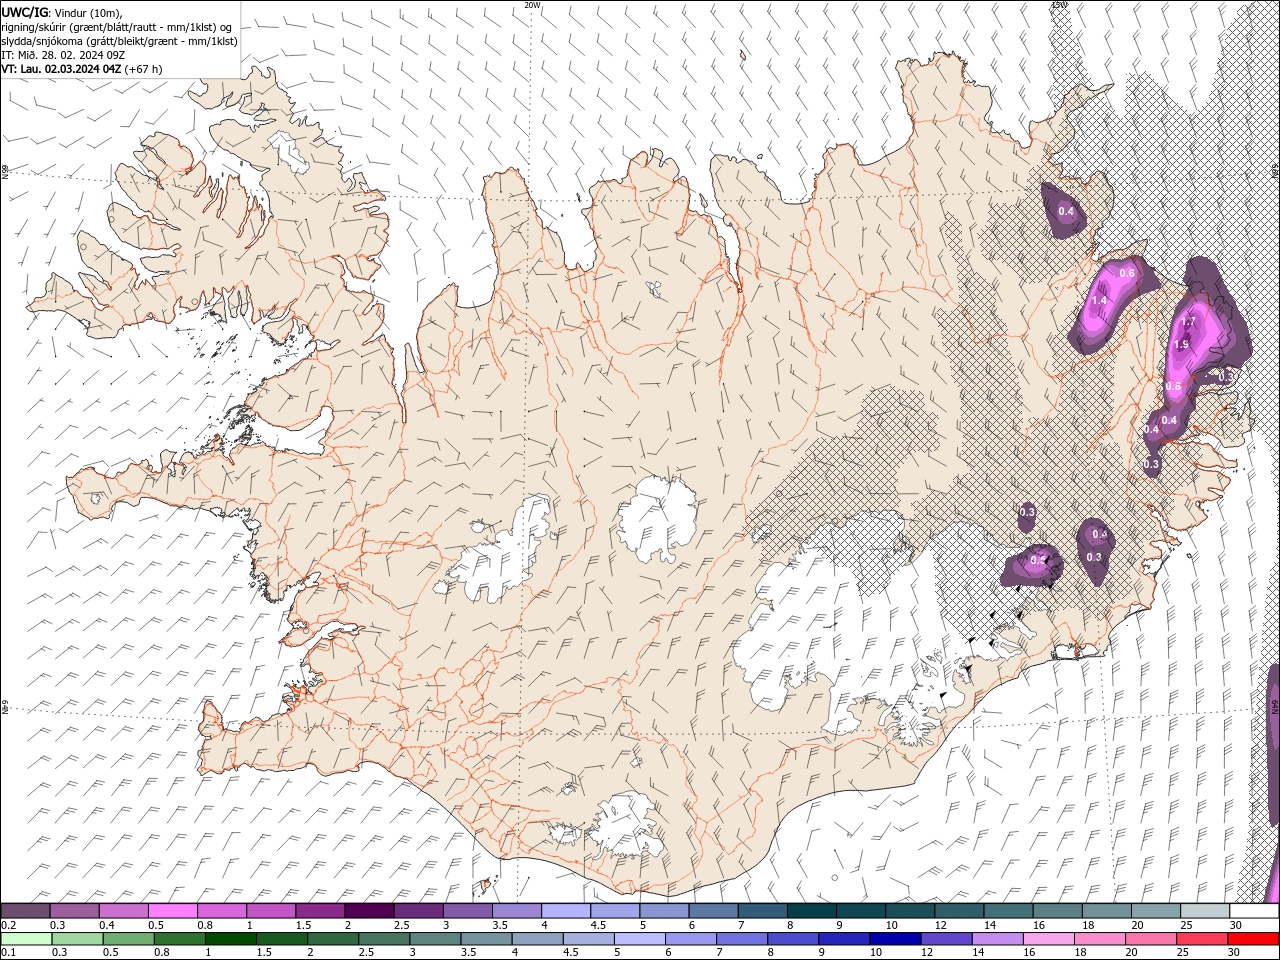Pick the grey-teal 20–25 swatch in top legend row
The image size is (1280, 960).
pos(1155,911)
